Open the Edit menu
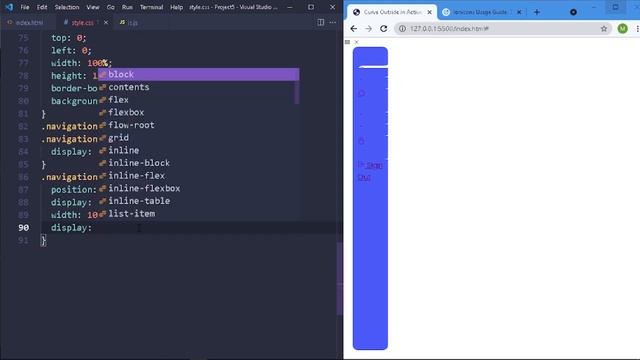Image resolution: width=640 pixels, height=360 pixels. (x=42, y=7)
